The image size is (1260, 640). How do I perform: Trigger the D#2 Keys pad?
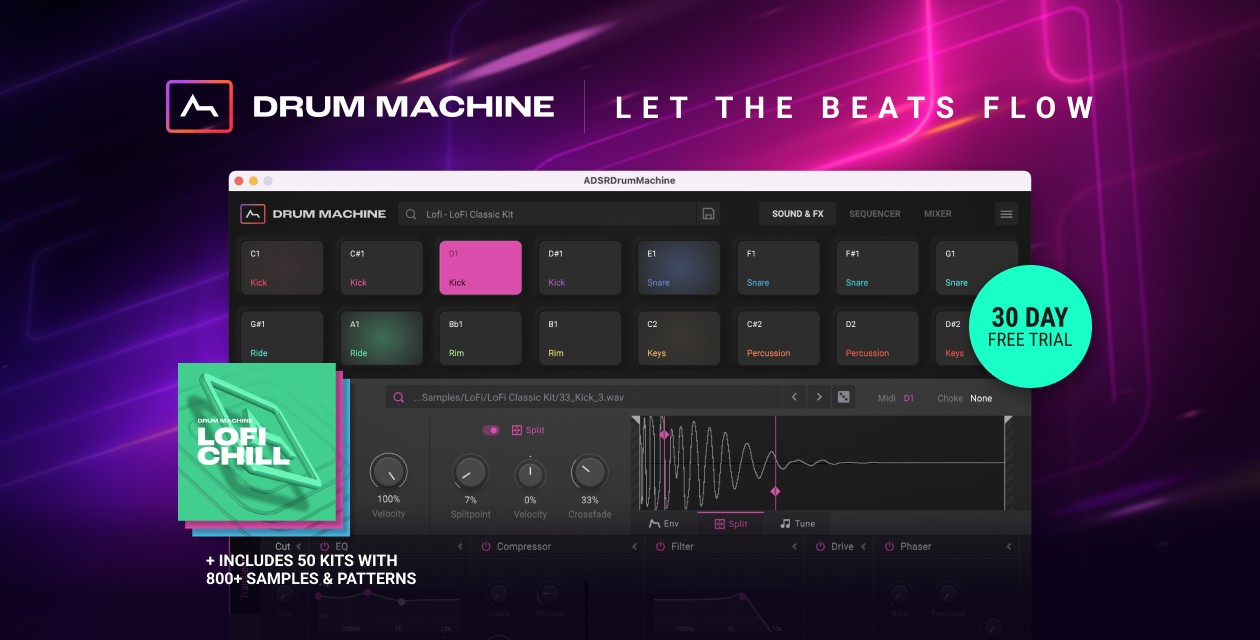[953, 338]
